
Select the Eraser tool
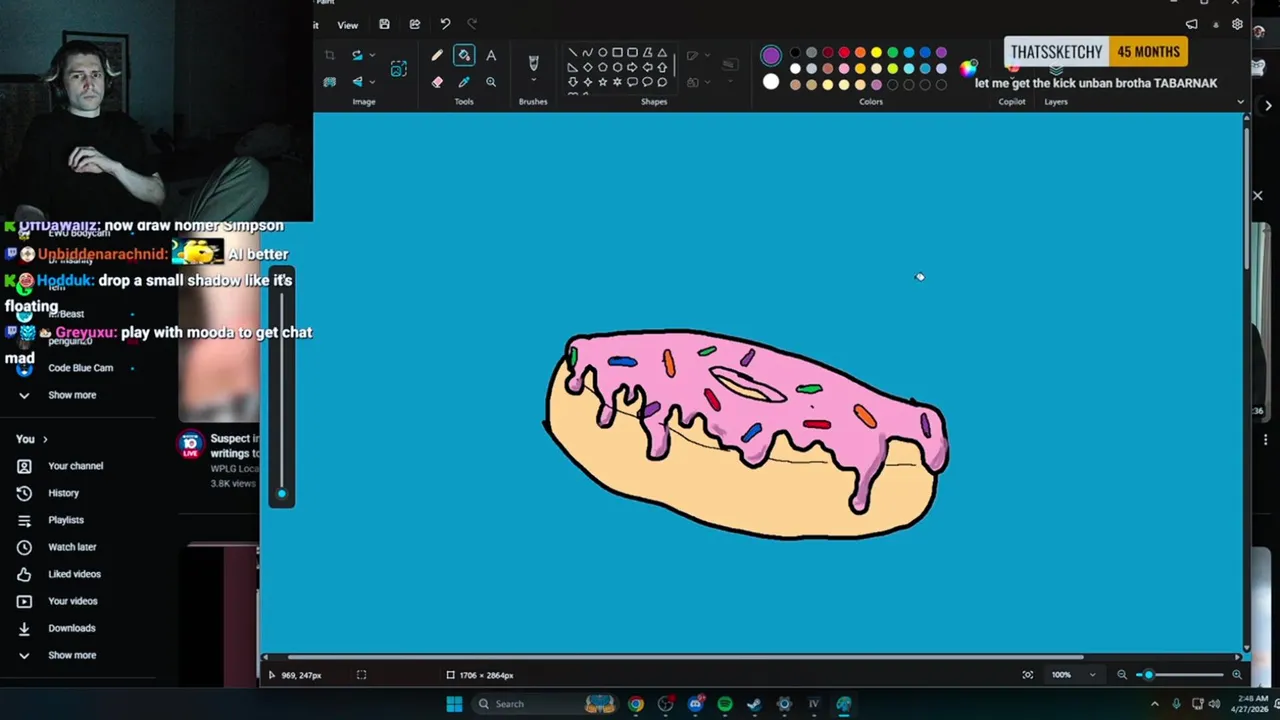tap(437, 82)
